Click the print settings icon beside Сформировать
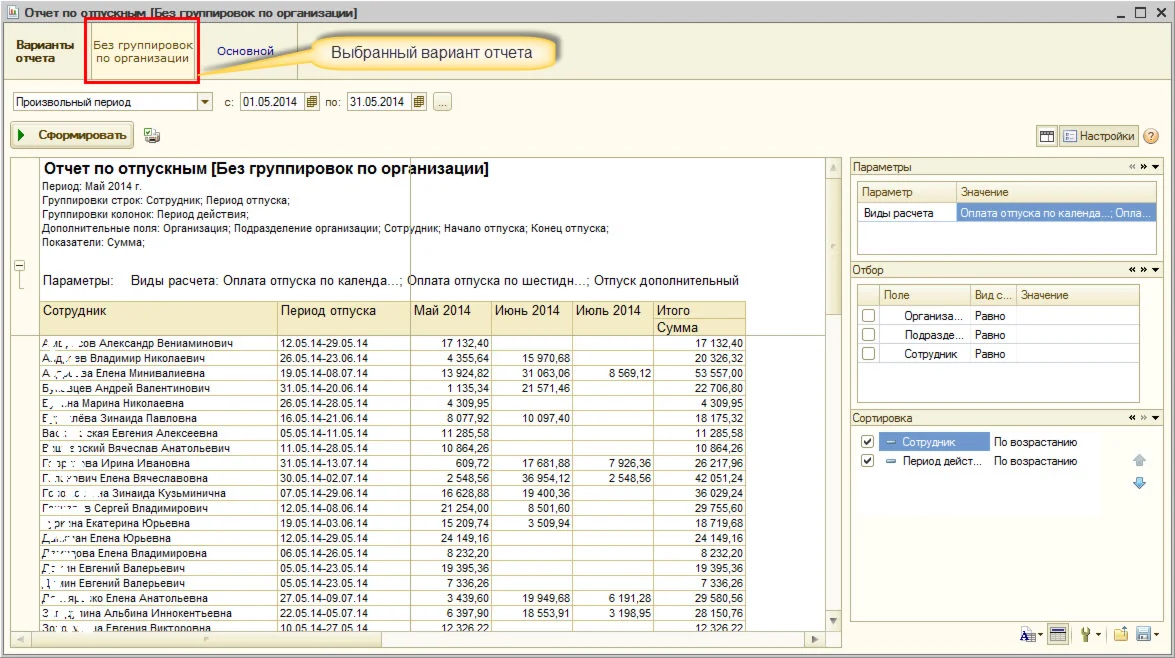The width and height of the screenshot is (1175, 658). pyautogui.click(x=152, y=136)
